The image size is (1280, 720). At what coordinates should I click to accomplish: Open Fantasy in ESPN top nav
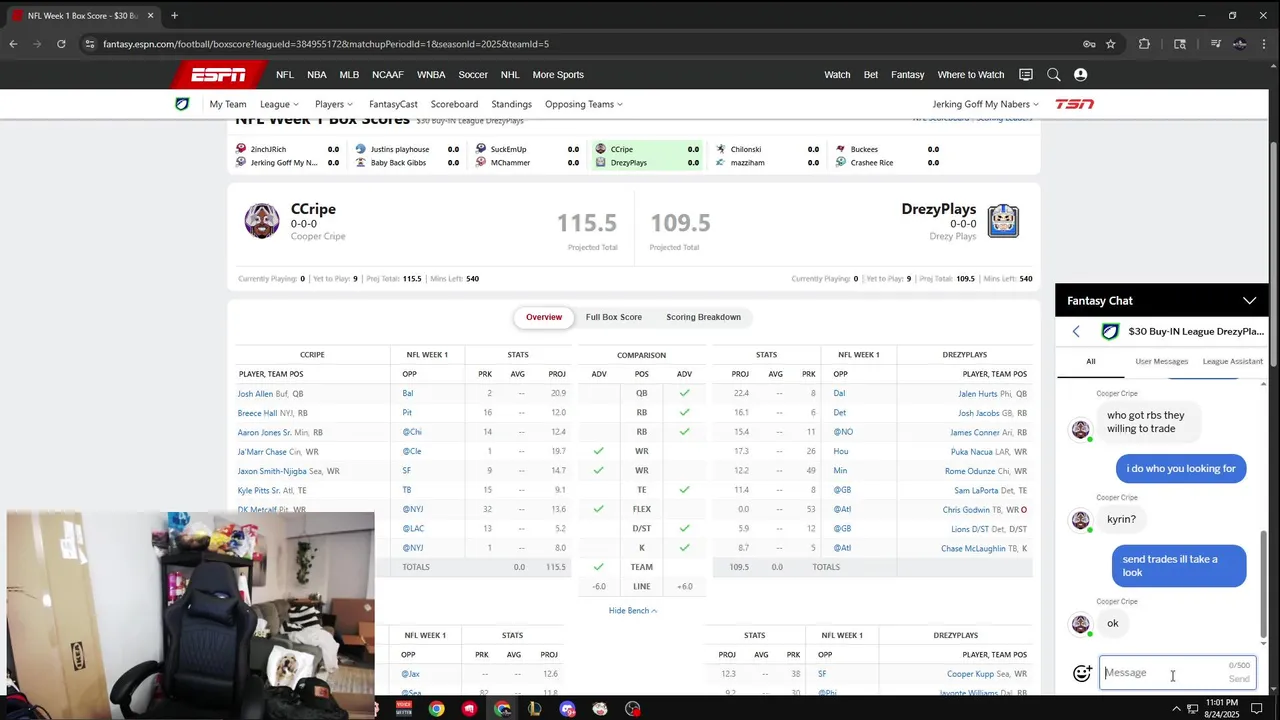click(x=908, y=75)
